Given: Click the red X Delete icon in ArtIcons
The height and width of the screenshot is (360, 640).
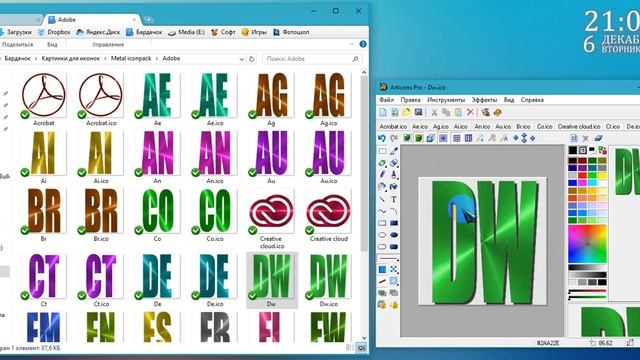Looking at the screenshot, I should pos(470,112).
